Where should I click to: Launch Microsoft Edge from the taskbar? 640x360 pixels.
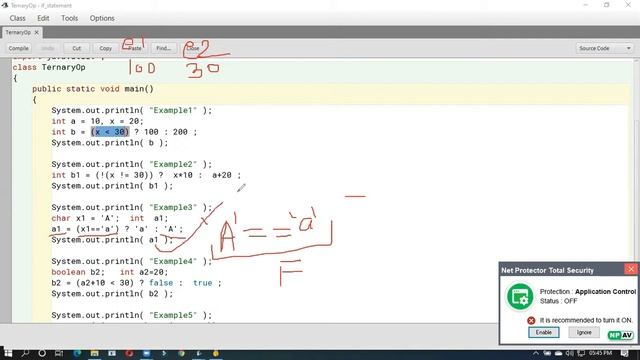(x=77, y=353)
